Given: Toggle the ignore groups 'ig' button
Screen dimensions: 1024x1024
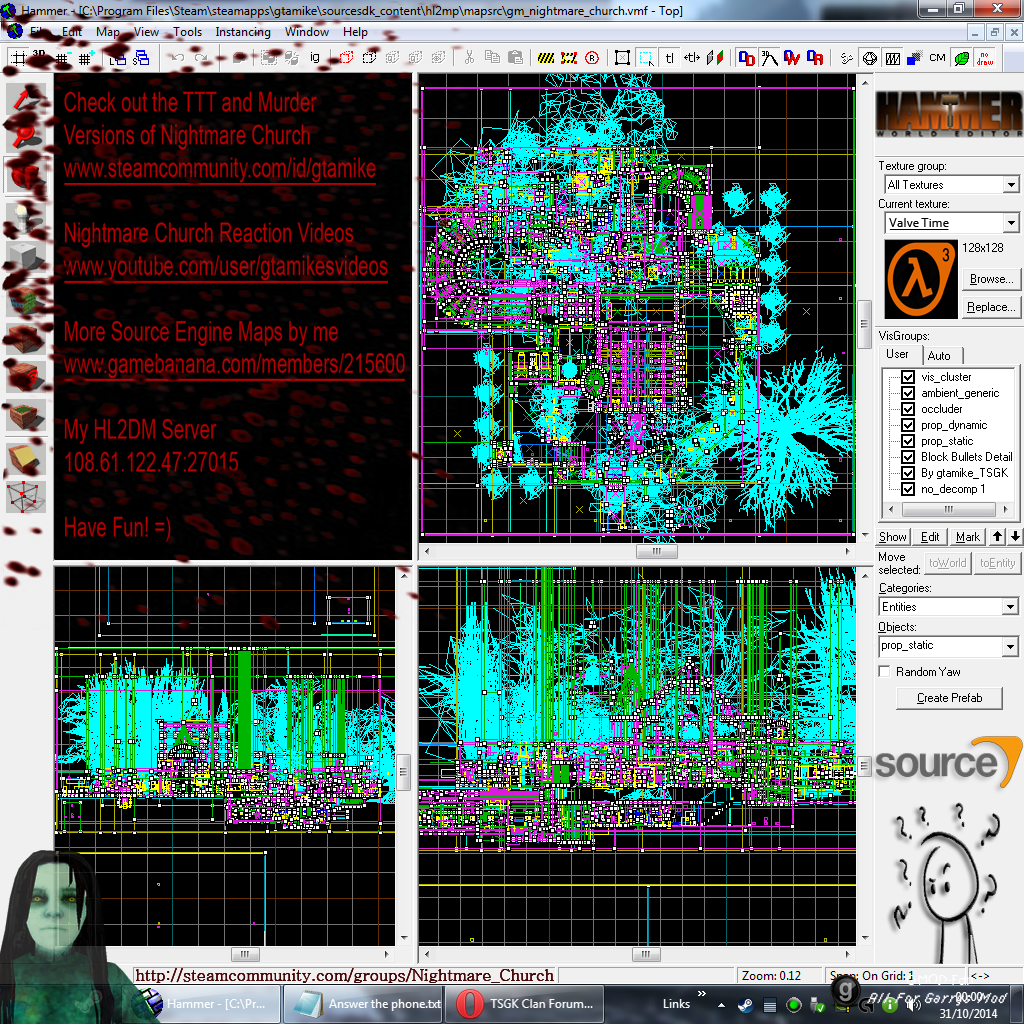Looking at the screenshot, I should tap(315, 58).
